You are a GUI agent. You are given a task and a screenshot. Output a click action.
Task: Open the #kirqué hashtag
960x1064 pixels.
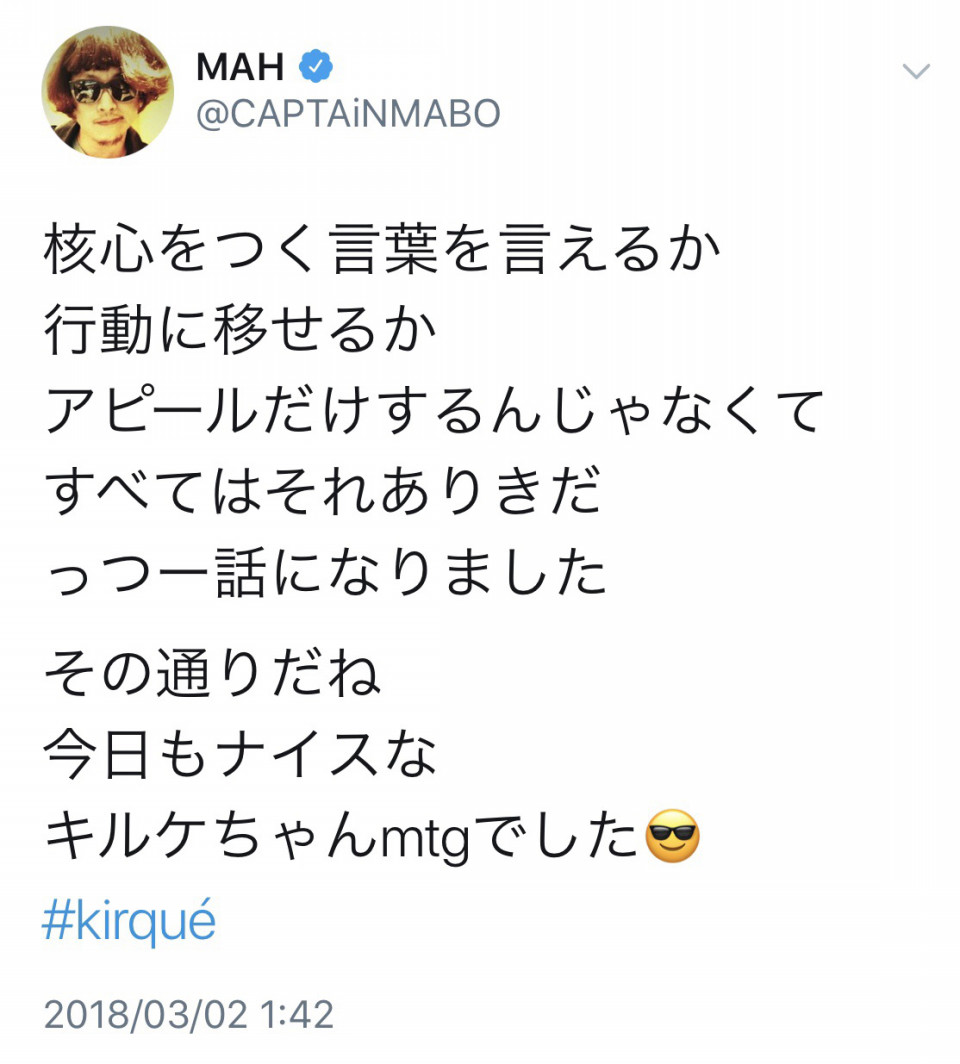(x=129, y=919)
